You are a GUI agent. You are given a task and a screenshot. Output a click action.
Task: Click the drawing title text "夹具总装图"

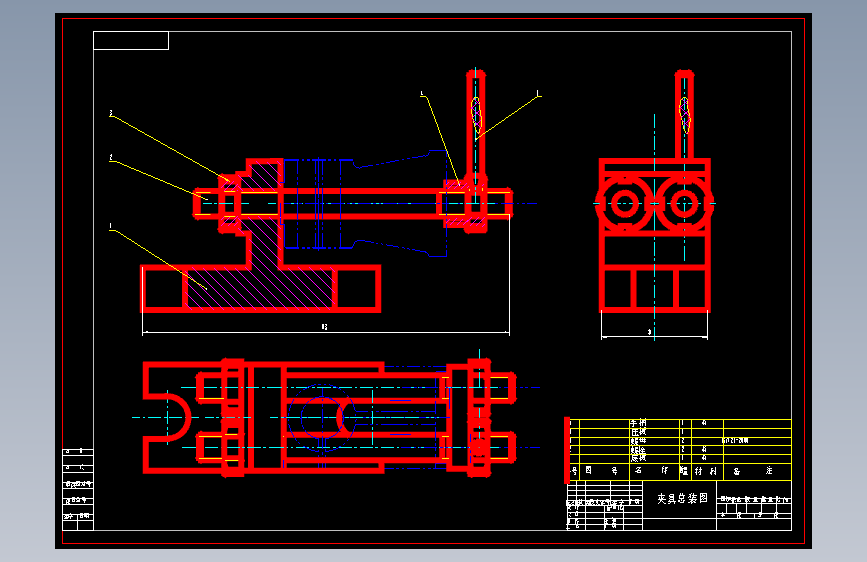(682, 498)
